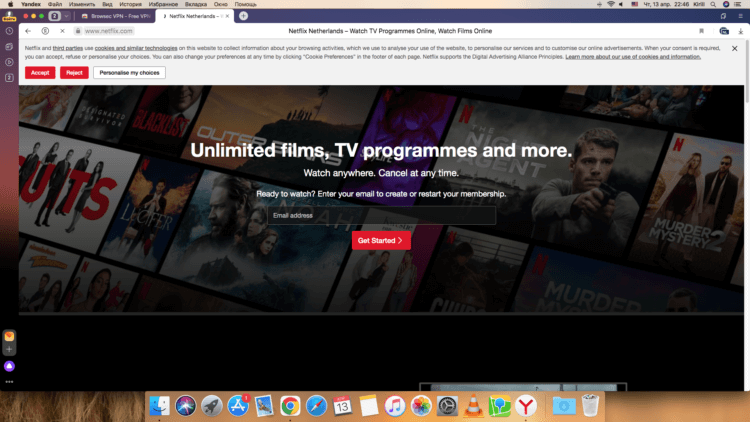Open the Файл menu

point(55,4)
